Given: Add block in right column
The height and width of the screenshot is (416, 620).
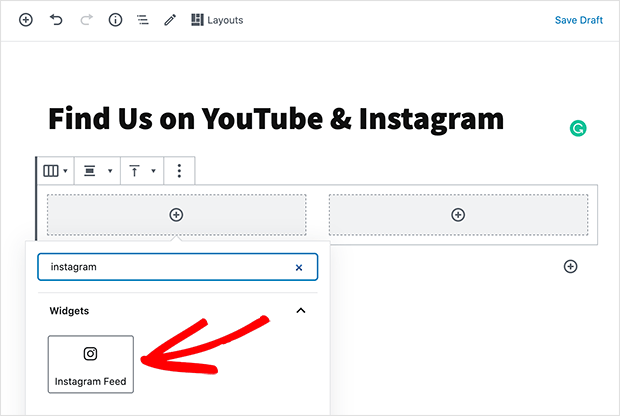Looking at the screenshot, I should pyautogui.click(x=458, y=215).
